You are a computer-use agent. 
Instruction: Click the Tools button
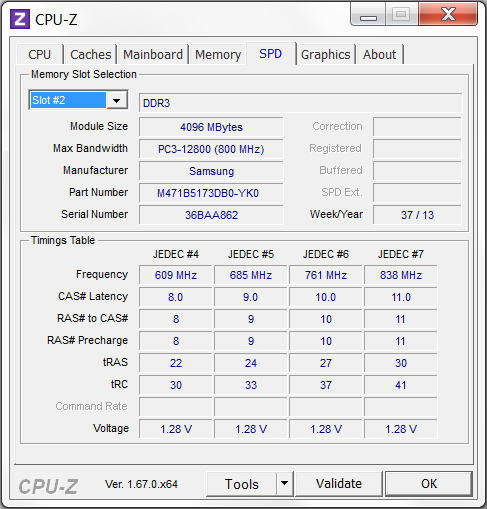pyautogui.click(x=242, y=484)
